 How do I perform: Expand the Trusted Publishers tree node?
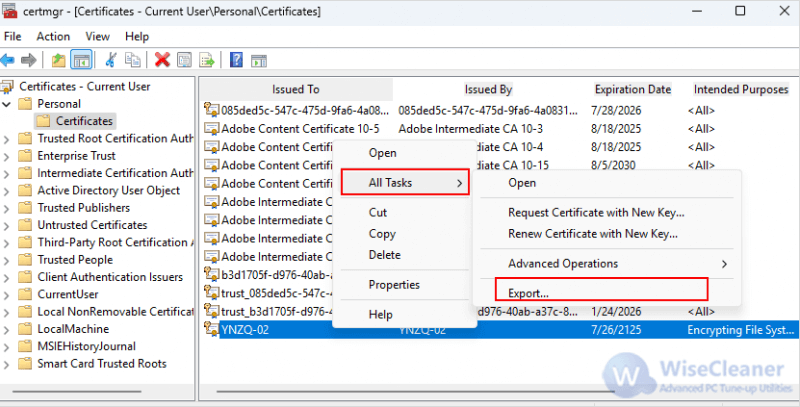(x=8, y=208)
